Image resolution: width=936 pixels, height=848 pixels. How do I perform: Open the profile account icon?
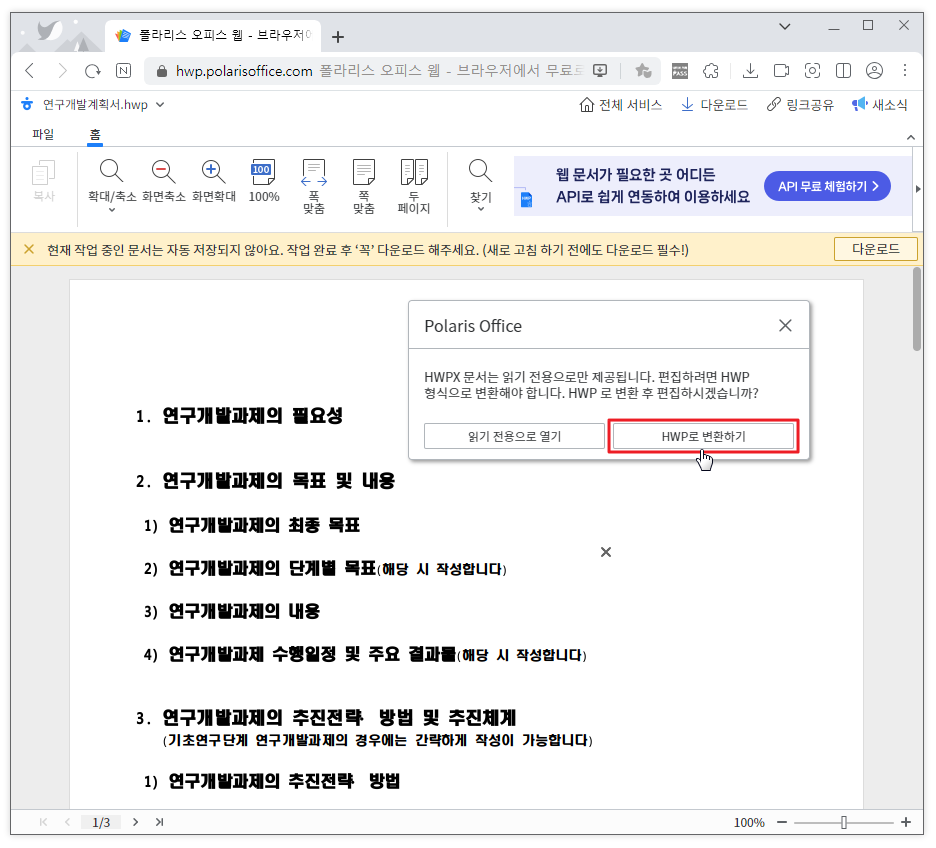pyautogui.click(x=875, y=71)
